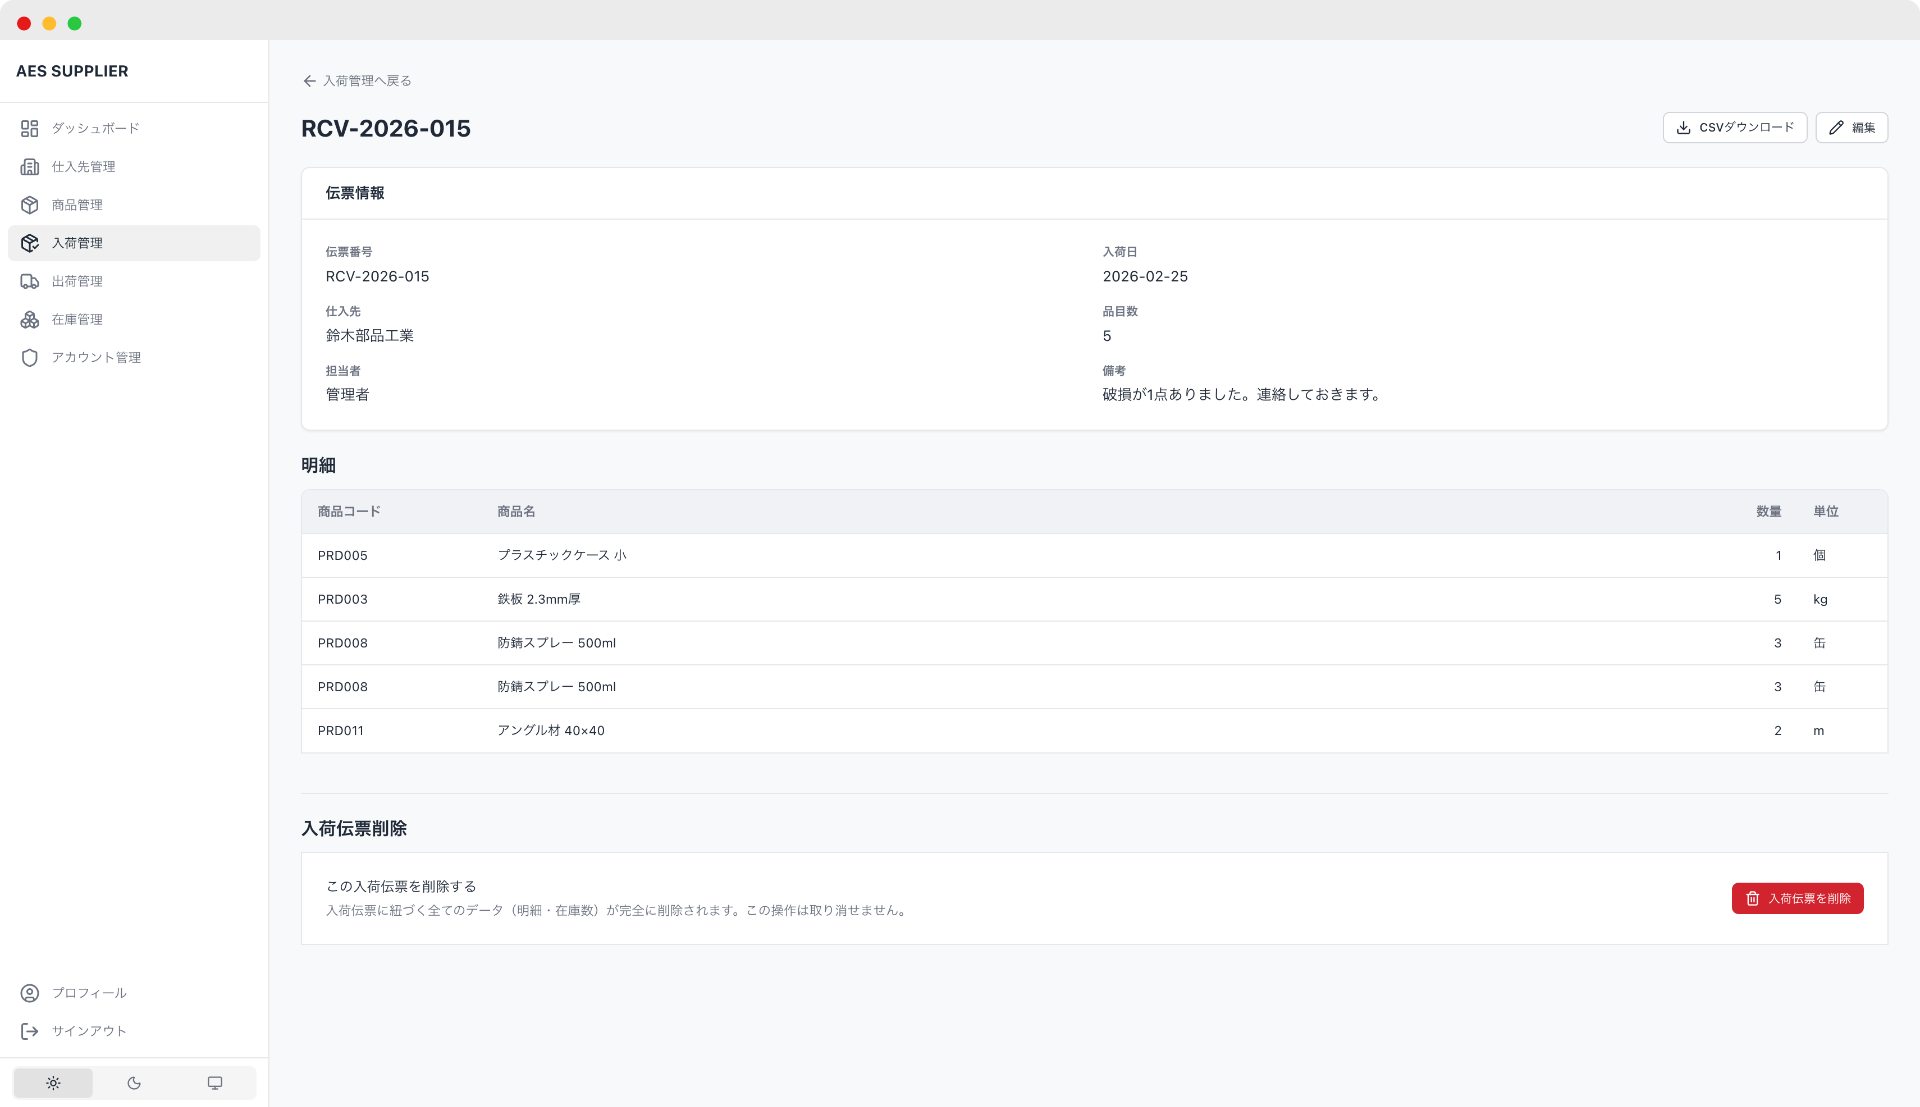Click the 商品コード column header
Image resolution: width=1920 pixels, height=1107 pixels.
point(349,511)
